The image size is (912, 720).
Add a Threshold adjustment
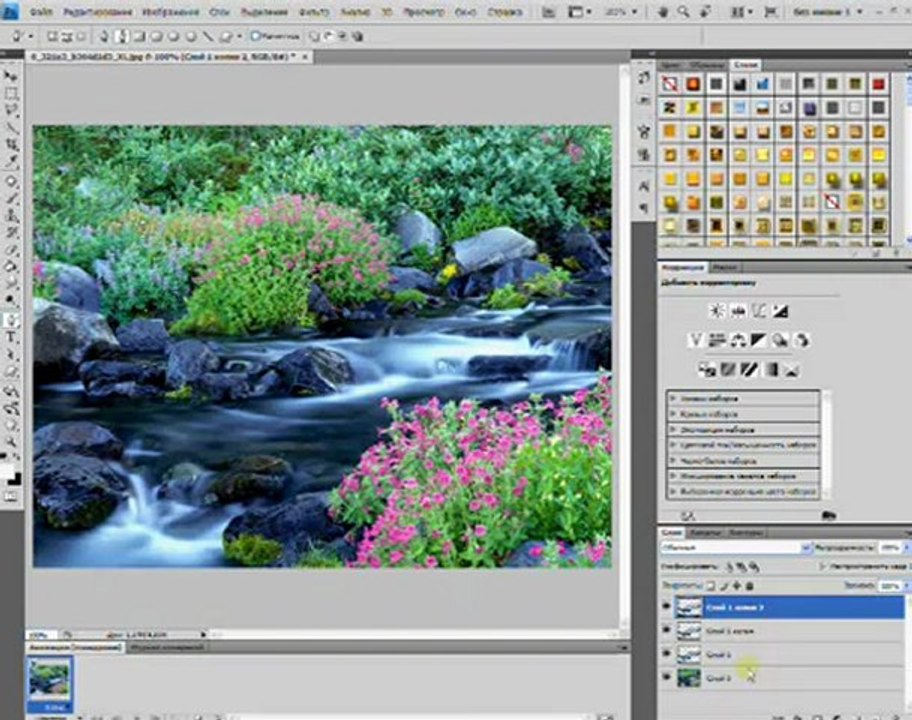tap(749, 369)
